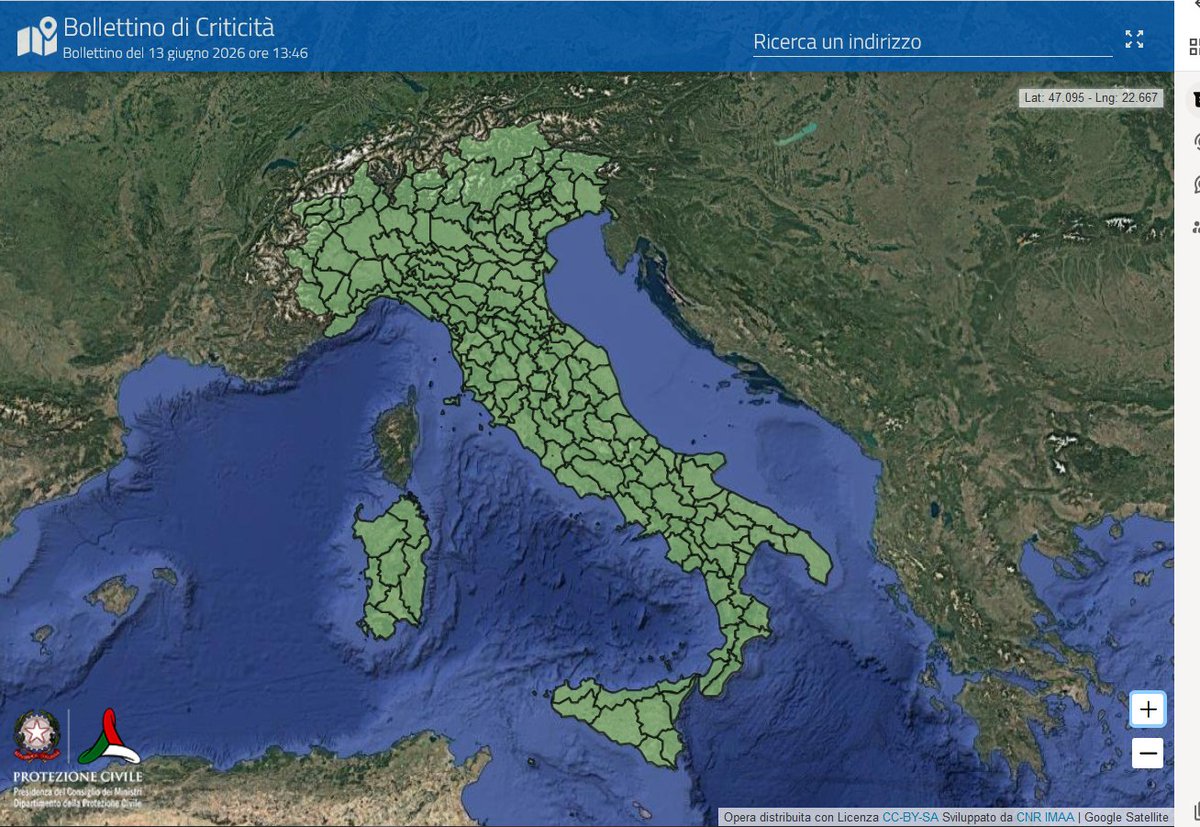Image resolution: width=1200 pixels, height=827 pixels.
Task: Click the Bollettino di Criticità title
Action: click(168, 27)
